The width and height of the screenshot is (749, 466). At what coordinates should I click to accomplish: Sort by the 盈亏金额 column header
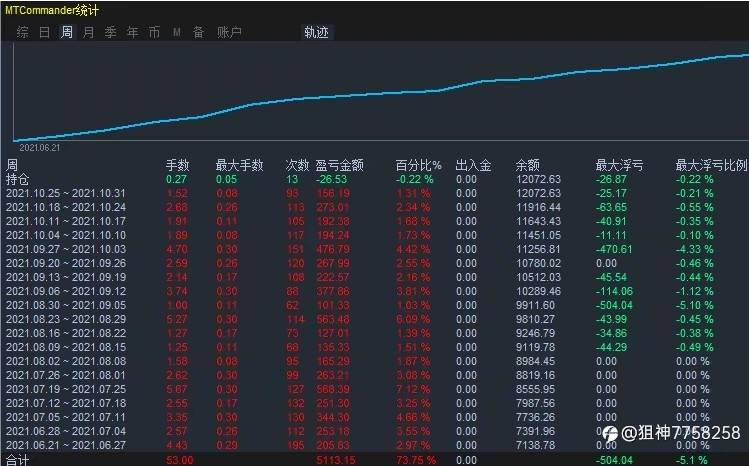click(340, 165)
